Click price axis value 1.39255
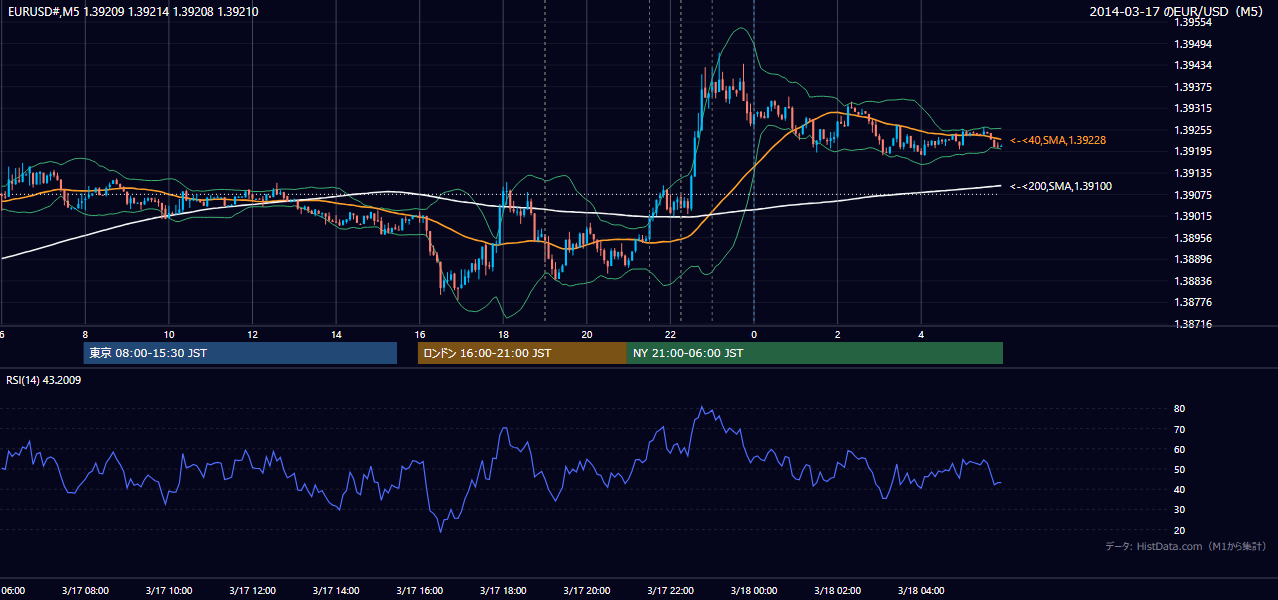 [1193, 130]
